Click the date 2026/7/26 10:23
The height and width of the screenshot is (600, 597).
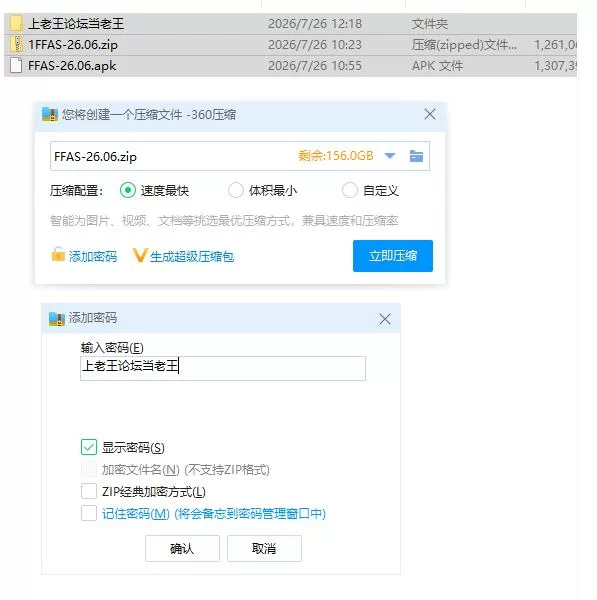[315, 45]
